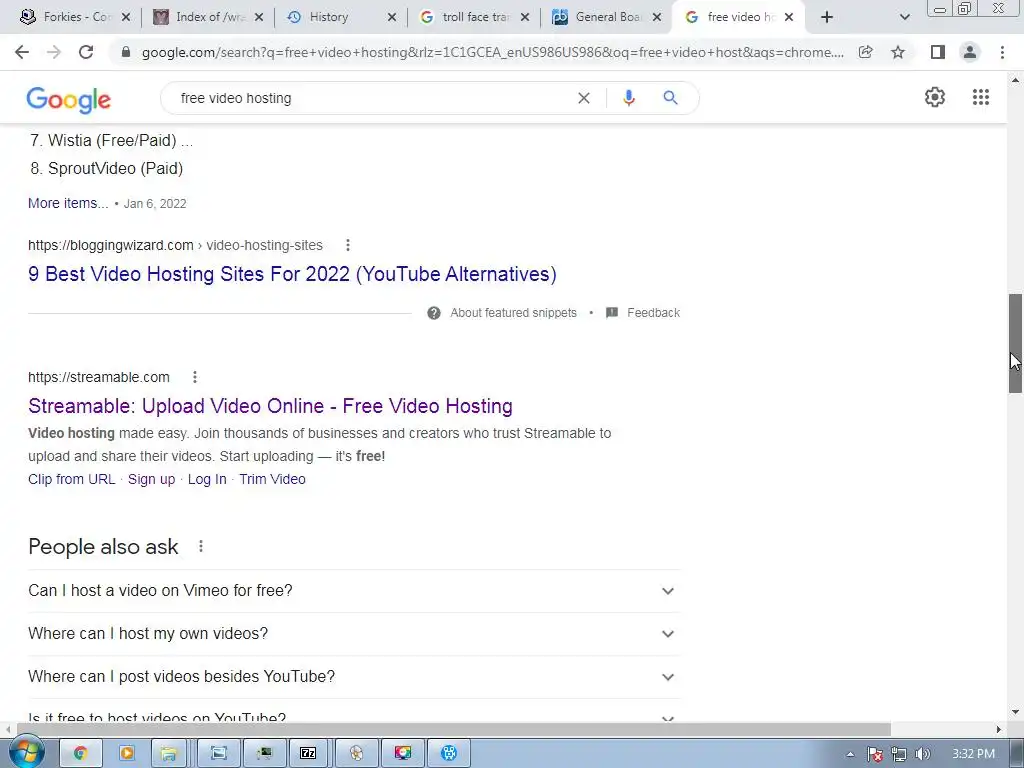1024x768 pixels.
Task: Open the Streamable Log In sitelink
Action: tap(207, 479)
